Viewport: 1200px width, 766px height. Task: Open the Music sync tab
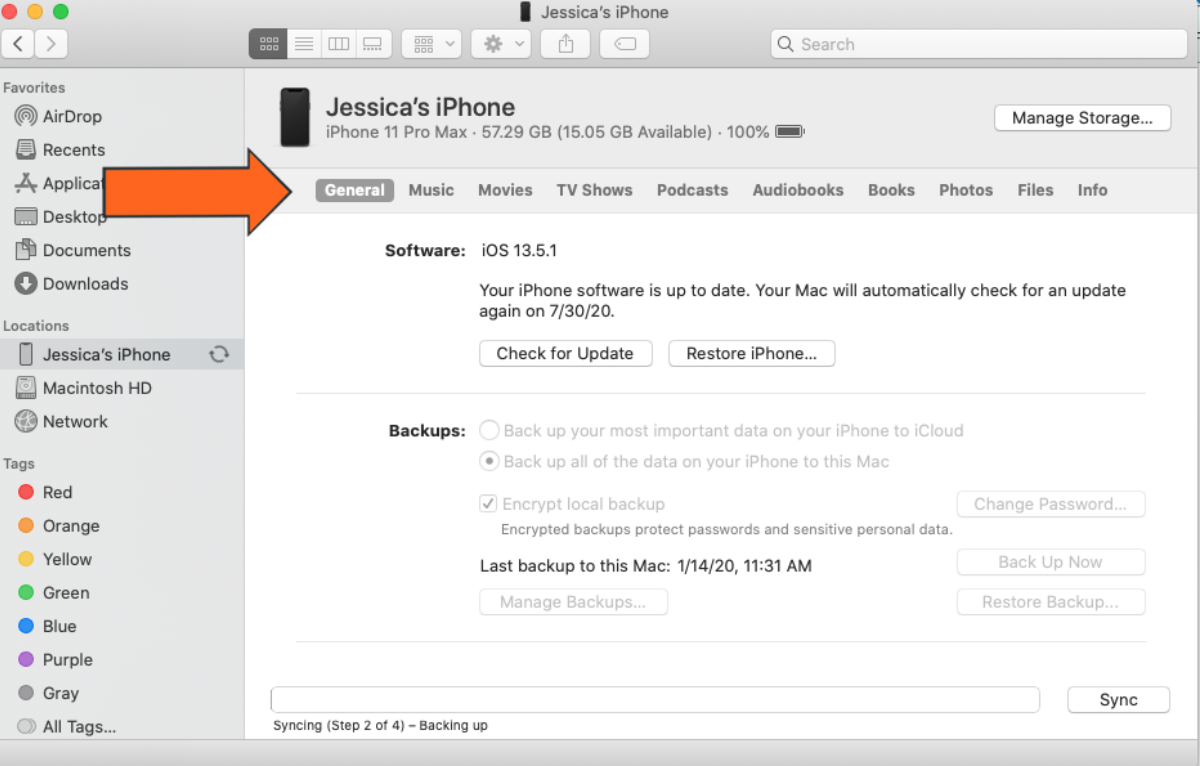pos(431,190)
